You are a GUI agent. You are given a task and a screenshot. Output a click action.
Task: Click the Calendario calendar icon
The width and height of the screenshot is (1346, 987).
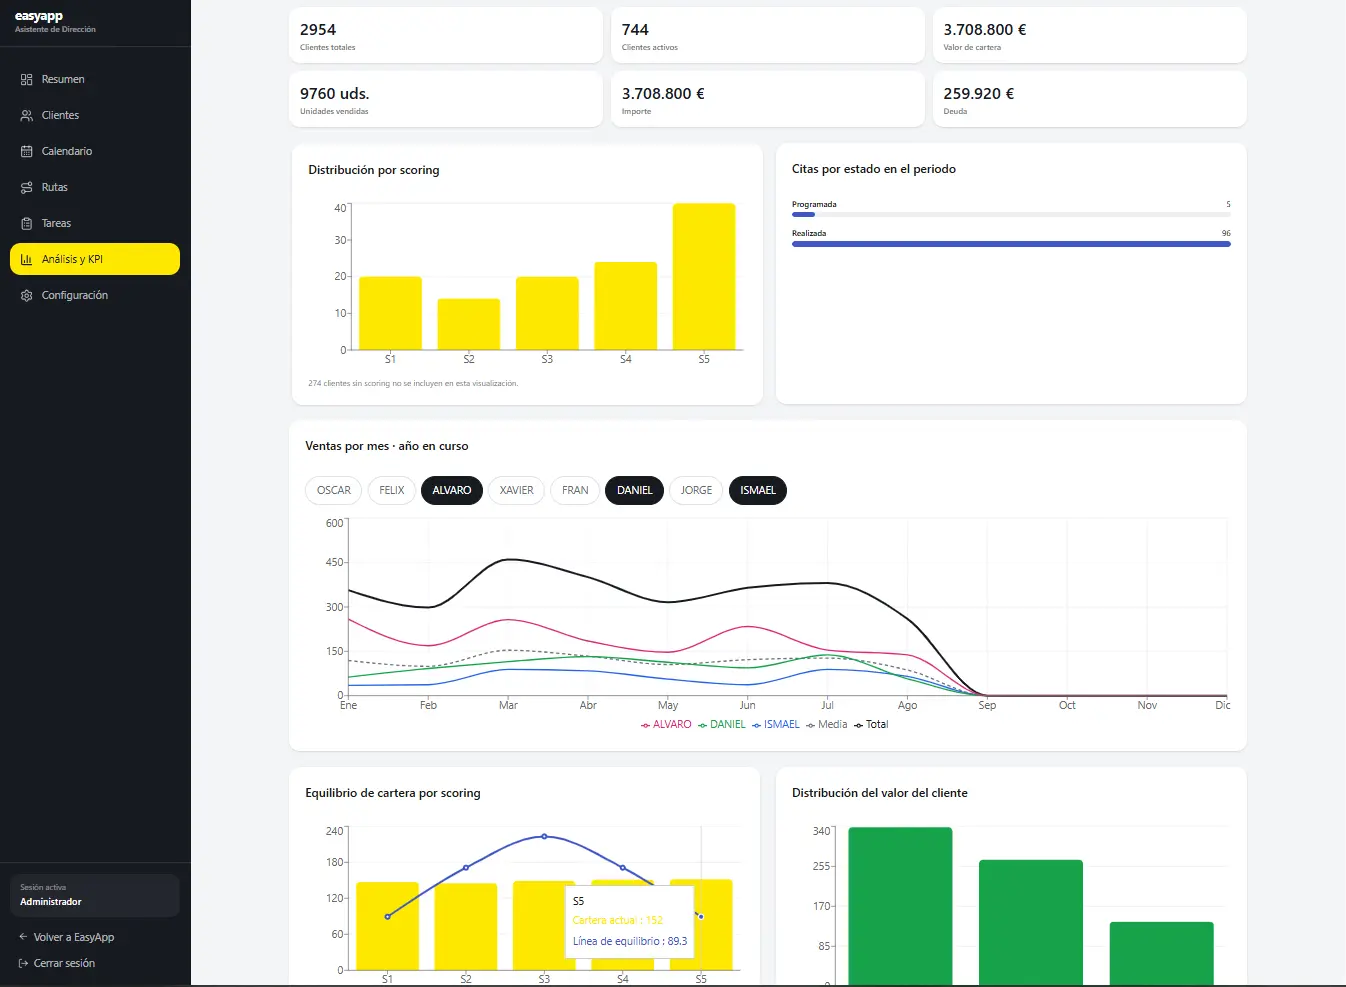point(27,151)
